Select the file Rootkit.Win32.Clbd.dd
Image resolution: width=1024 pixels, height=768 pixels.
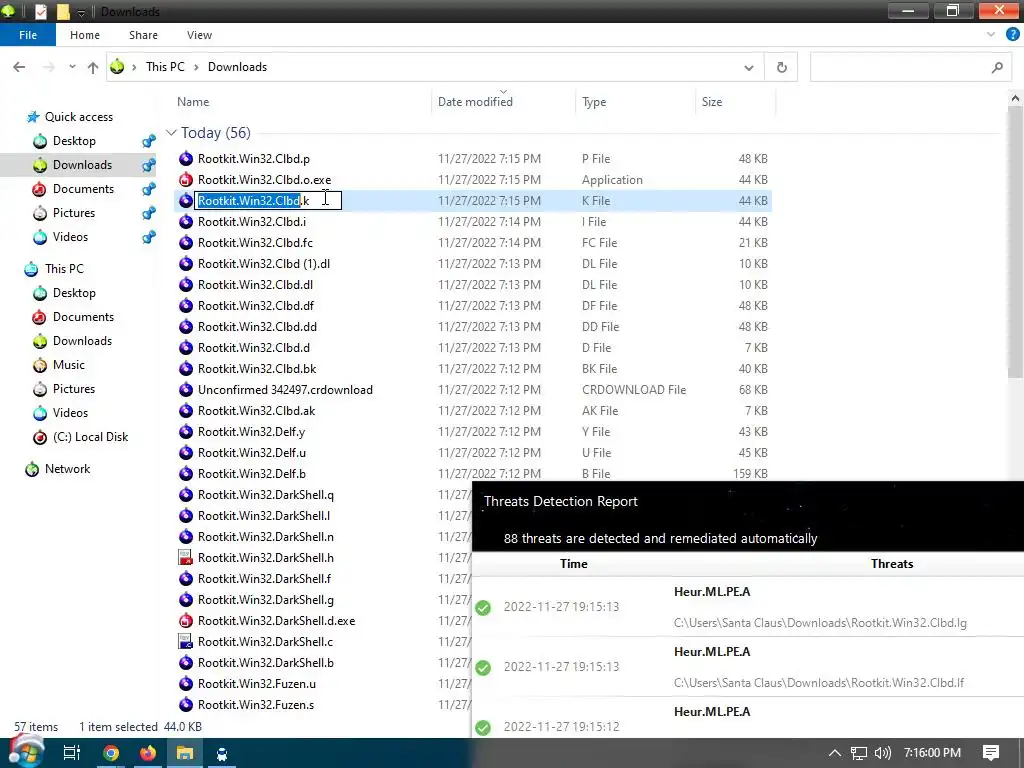pyautogui.click(x=257, y=327)
